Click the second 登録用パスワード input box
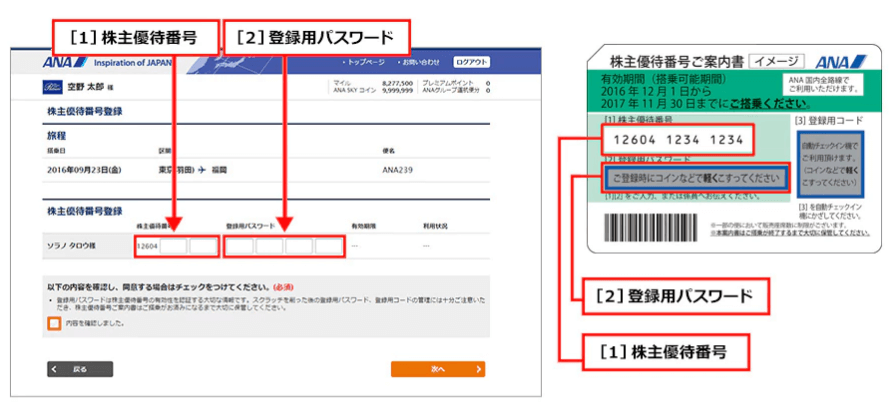 click(x=270, y=245)
